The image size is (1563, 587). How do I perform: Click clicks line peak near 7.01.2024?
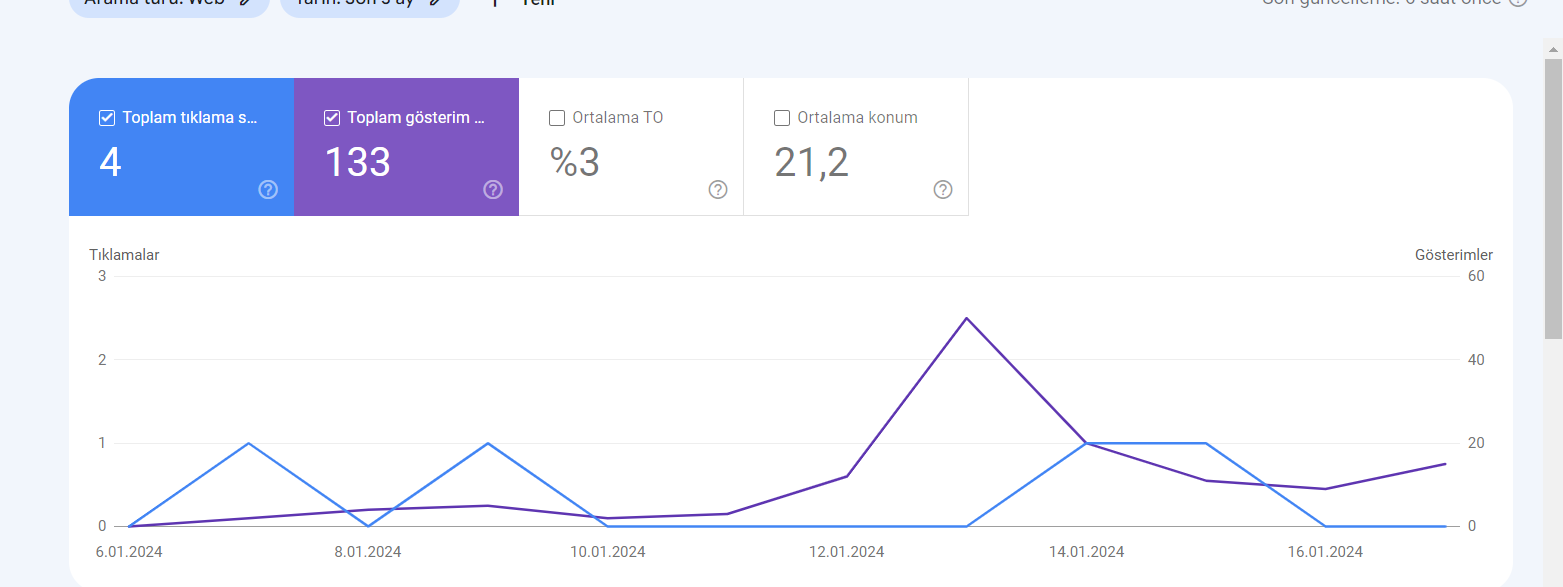pos(248,443)
